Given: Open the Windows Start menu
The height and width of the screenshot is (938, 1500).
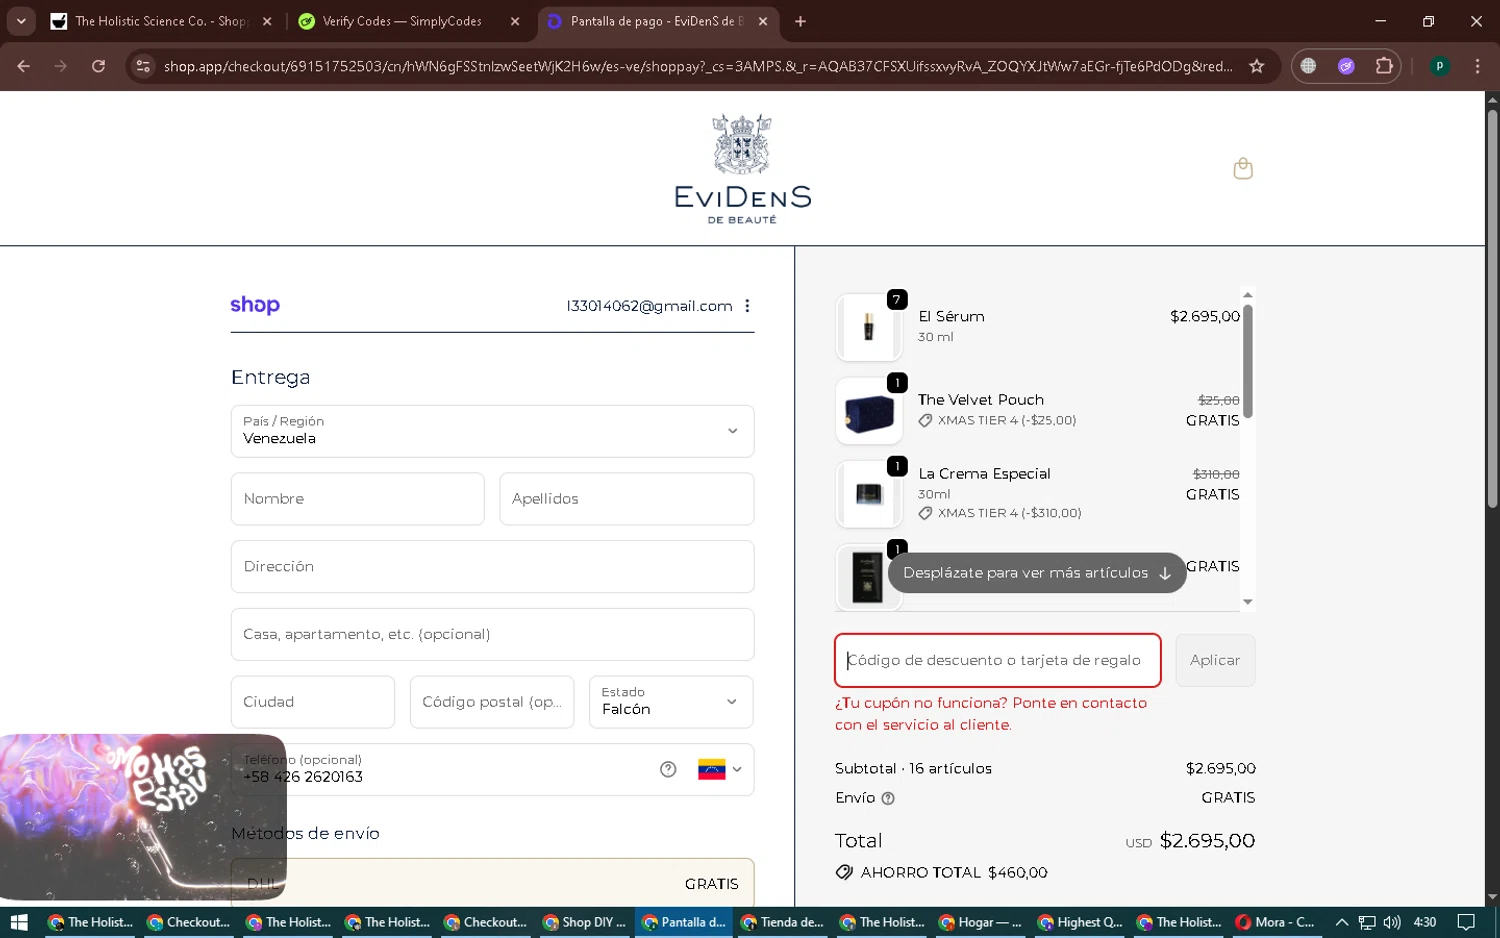Looking at the screenshot, I should (x=18, y=922).
